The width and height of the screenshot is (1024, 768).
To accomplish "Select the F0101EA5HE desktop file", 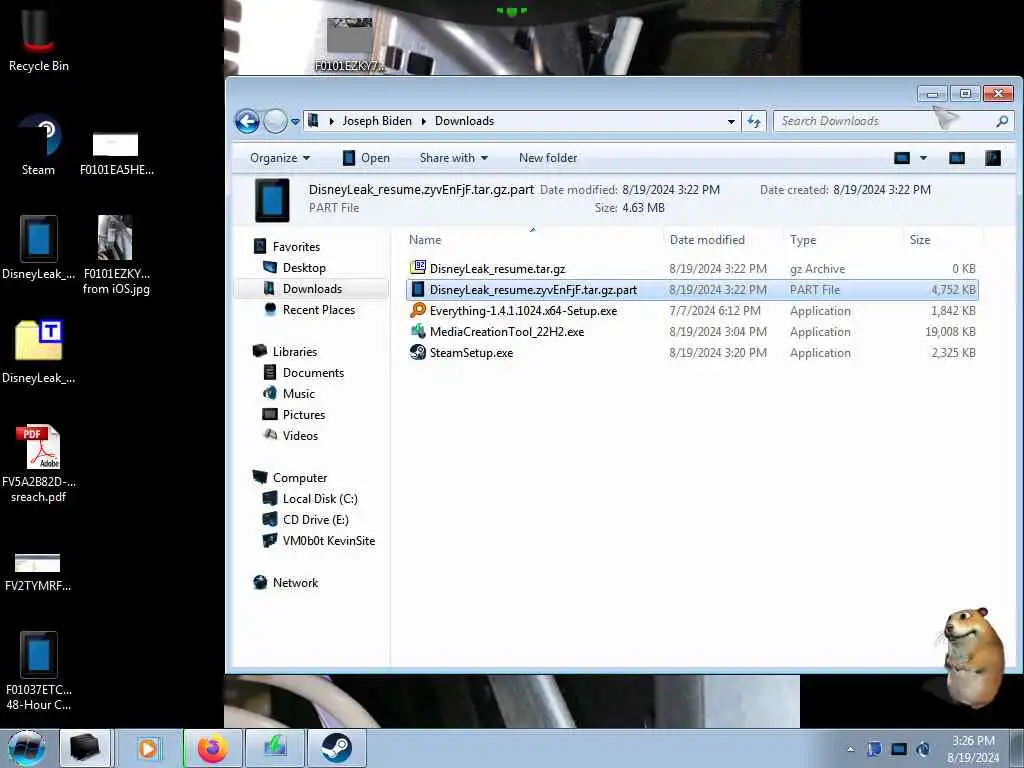I will point(116,153).
